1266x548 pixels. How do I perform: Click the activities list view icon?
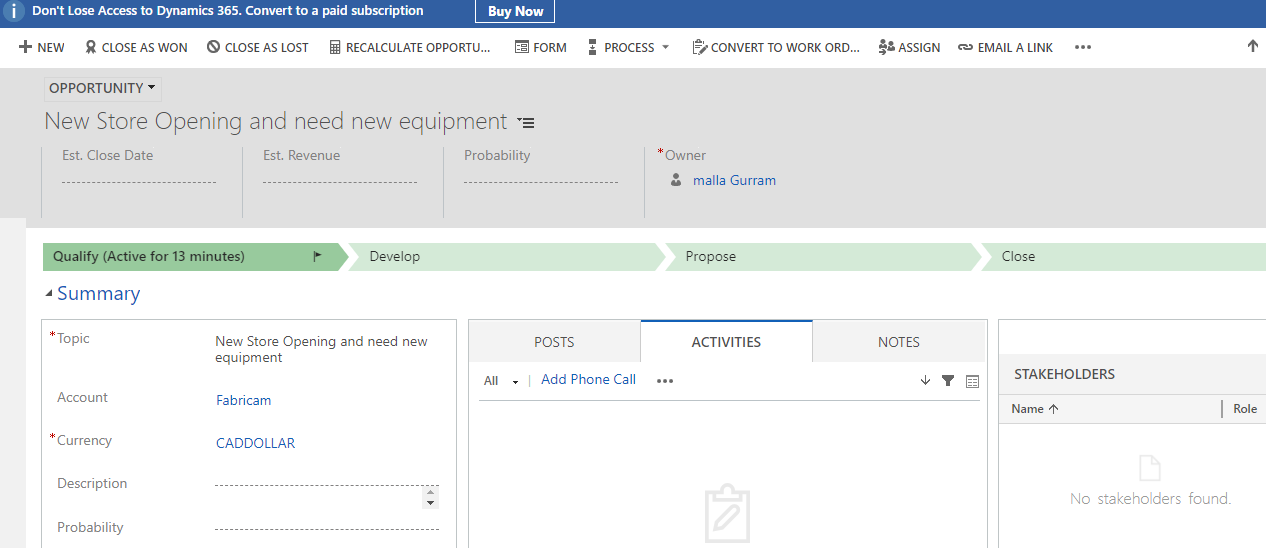click(973, 381)
